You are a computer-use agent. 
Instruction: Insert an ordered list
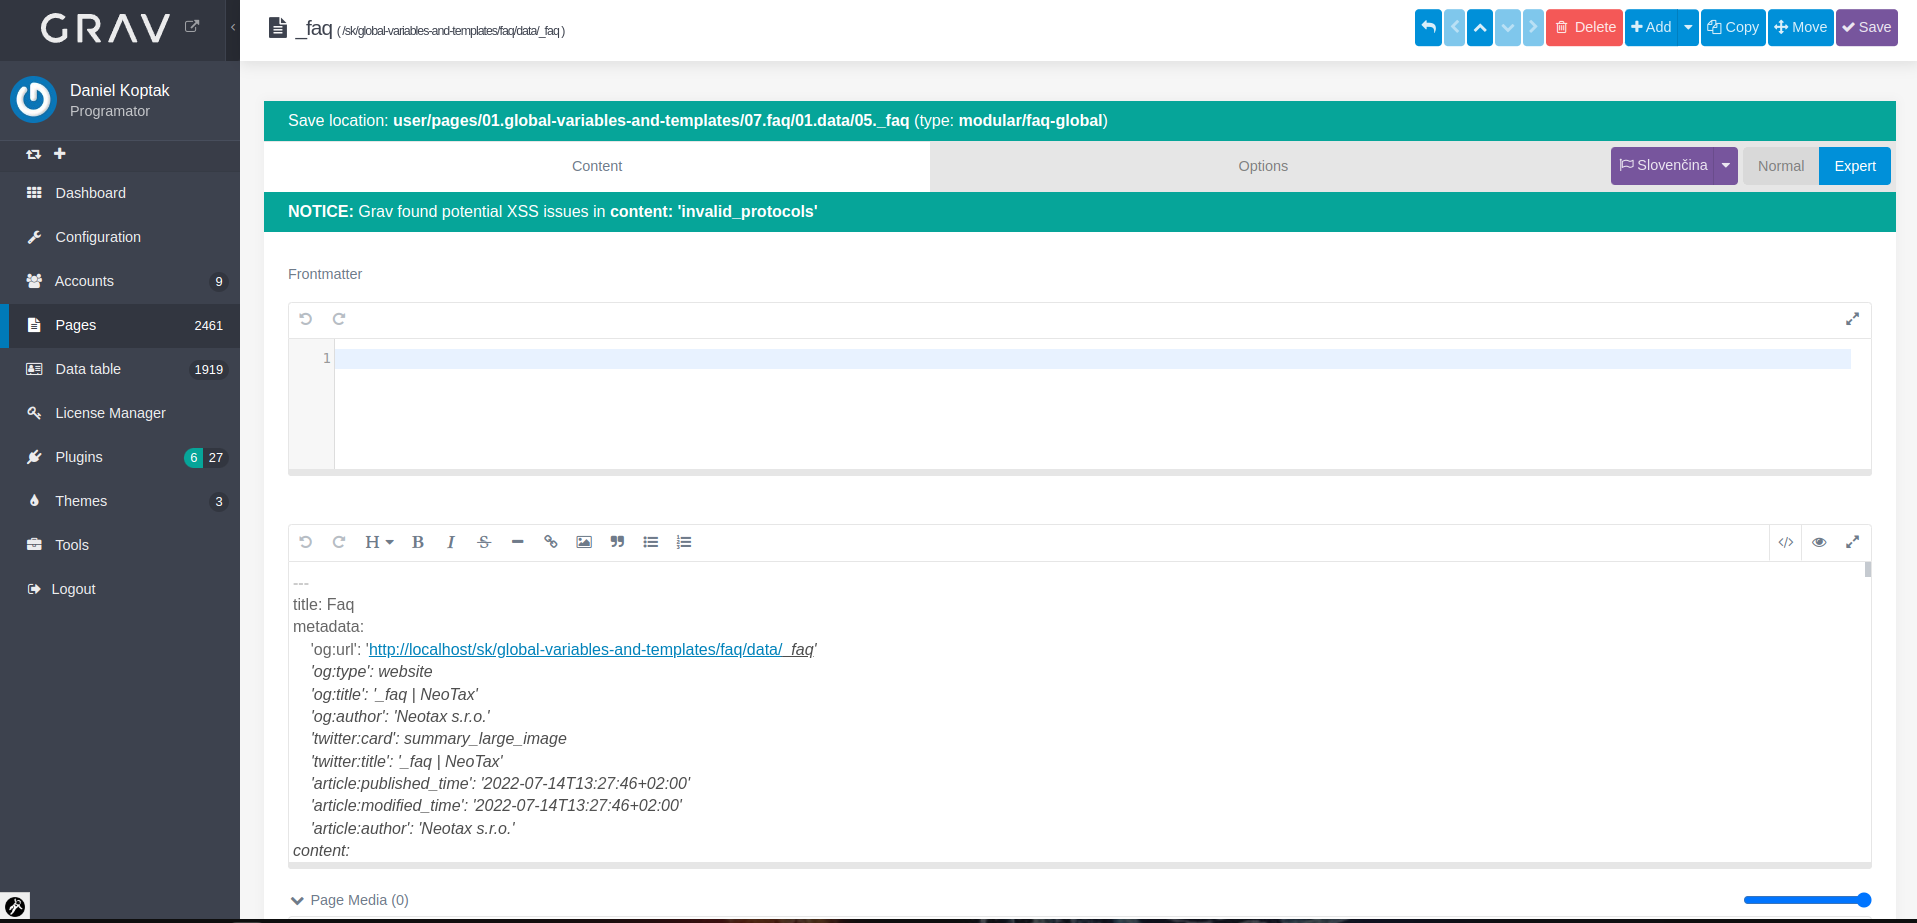pyautogui.click(x=684, y=542)
